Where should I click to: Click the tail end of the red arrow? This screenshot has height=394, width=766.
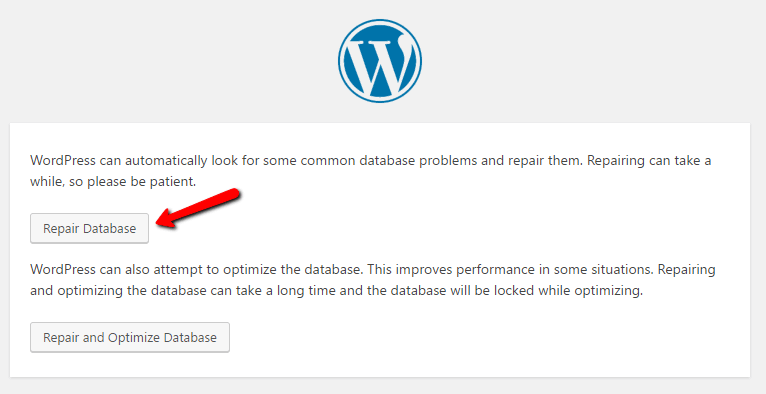coord(234,193)
